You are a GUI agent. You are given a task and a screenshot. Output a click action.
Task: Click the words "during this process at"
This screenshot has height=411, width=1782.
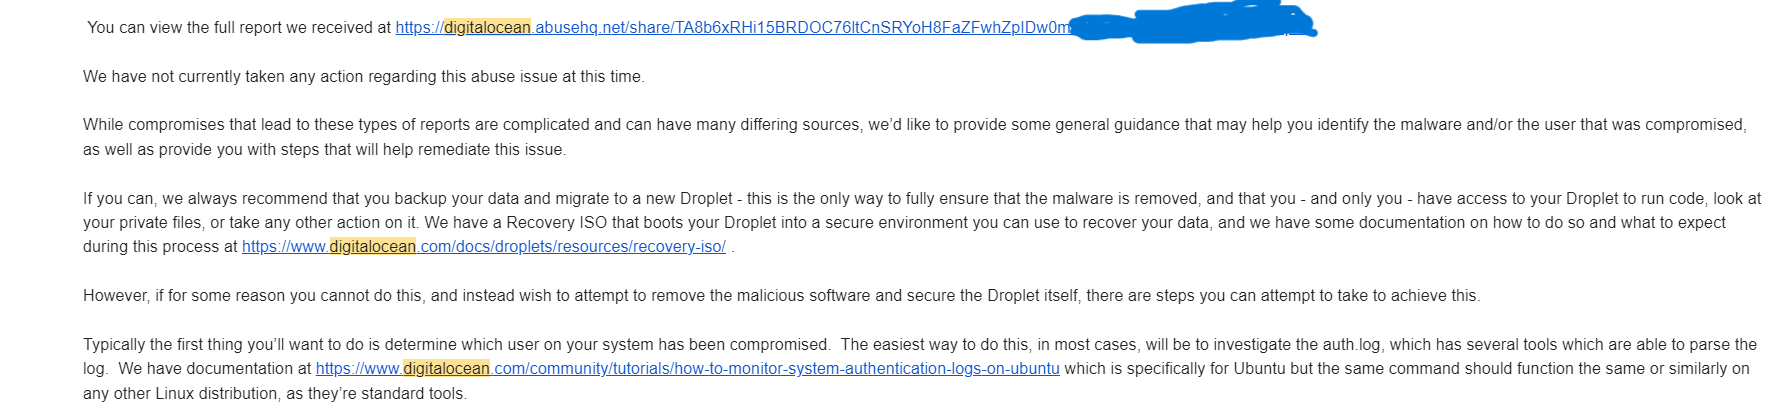click(160, 247)
